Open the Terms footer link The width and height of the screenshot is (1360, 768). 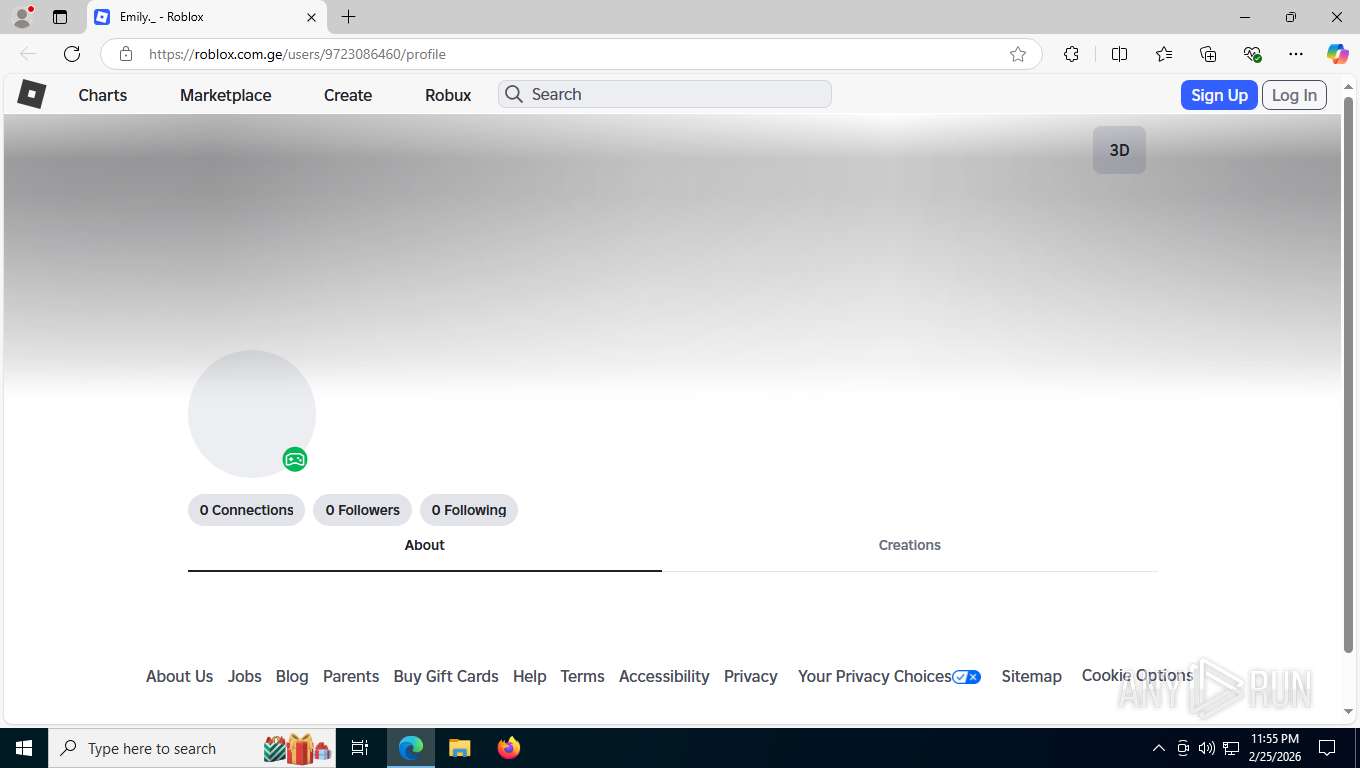point(582,677)
